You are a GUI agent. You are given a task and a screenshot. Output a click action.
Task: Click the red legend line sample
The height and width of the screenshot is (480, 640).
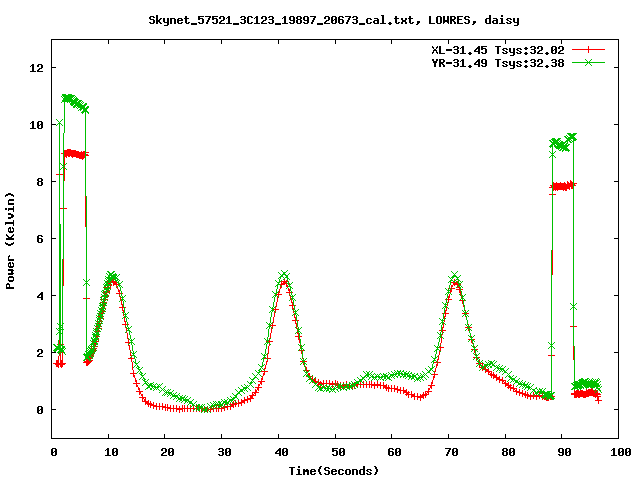pyautogui.click(x=588, y=50)
